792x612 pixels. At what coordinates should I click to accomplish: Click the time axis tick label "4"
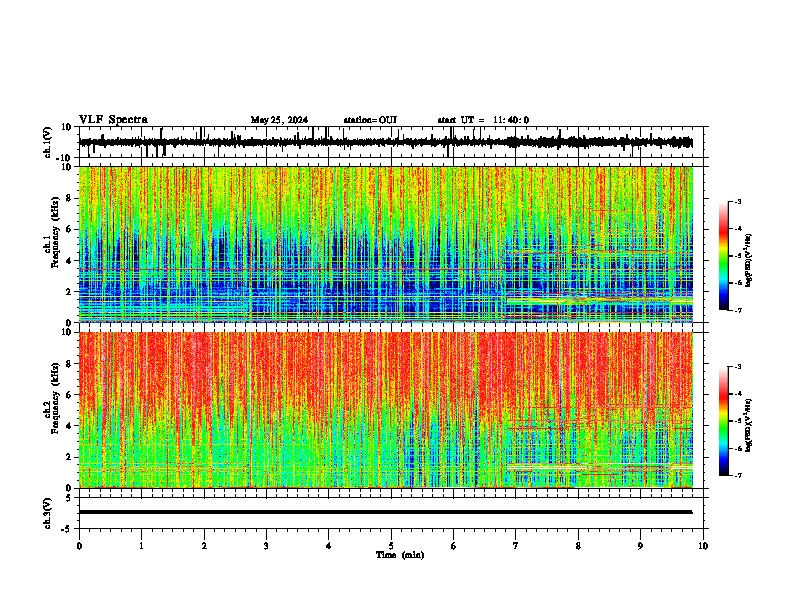pyautogui.click(x=329, y=546)
